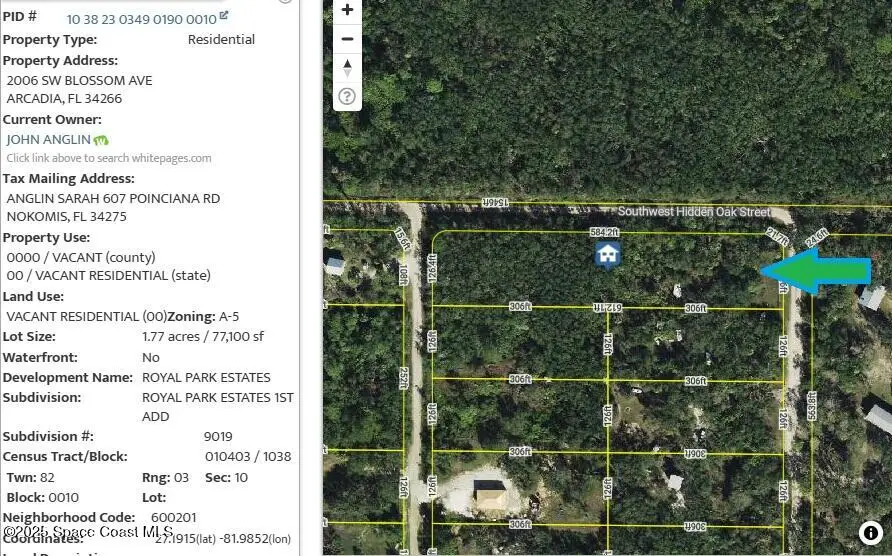Select mailing address ANGLIN SARAH 607 POINCIANA RD
Image resolution: width=892 pixels, height=556 pixels.
tap(113, 199)
